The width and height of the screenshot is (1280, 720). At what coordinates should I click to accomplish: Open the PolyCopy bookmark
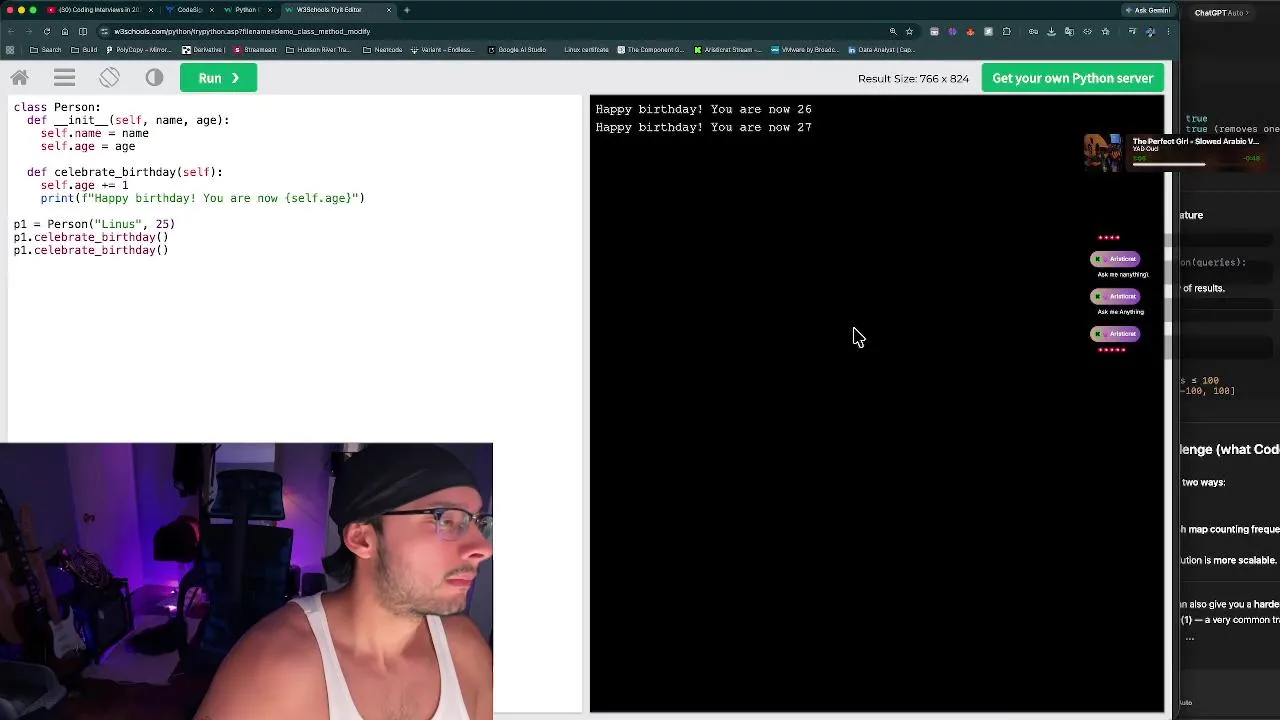tap(138, 49)
